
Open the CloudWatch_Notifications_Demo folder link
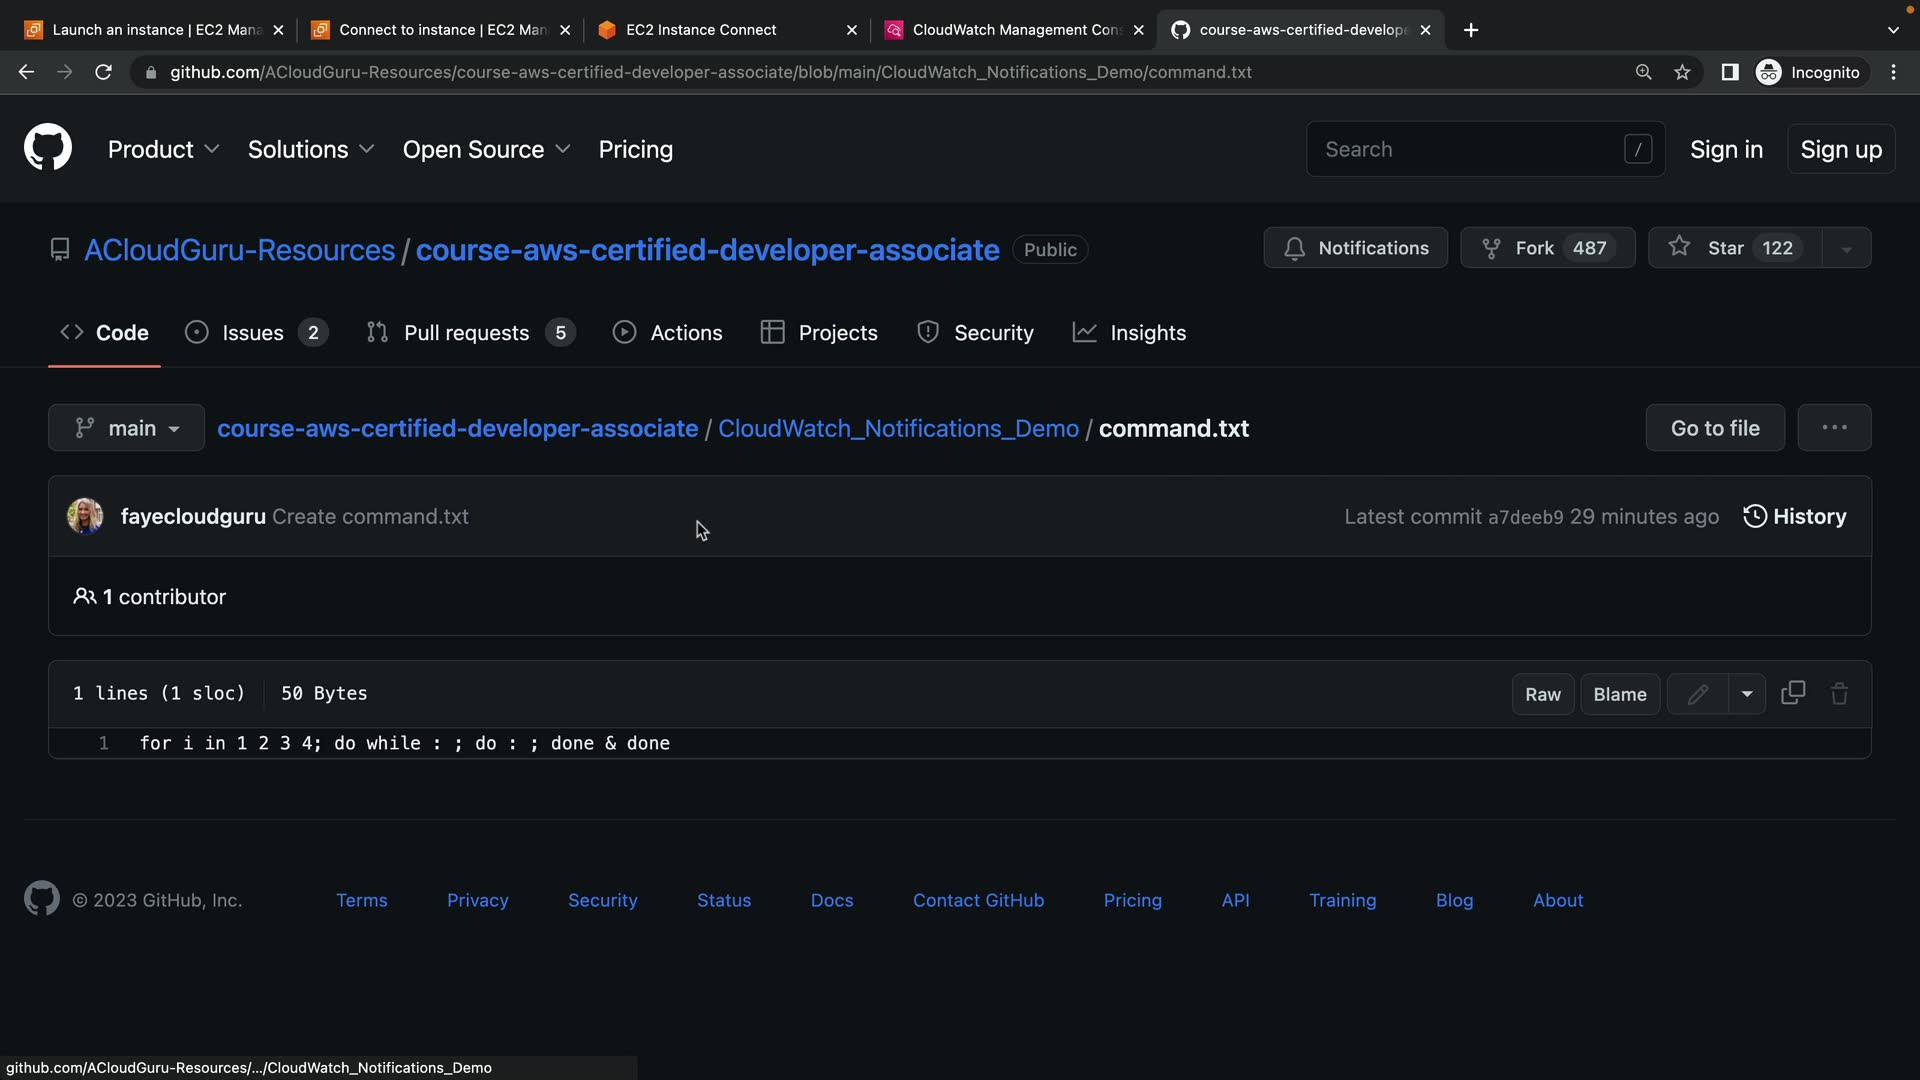[x=898, y=428]
